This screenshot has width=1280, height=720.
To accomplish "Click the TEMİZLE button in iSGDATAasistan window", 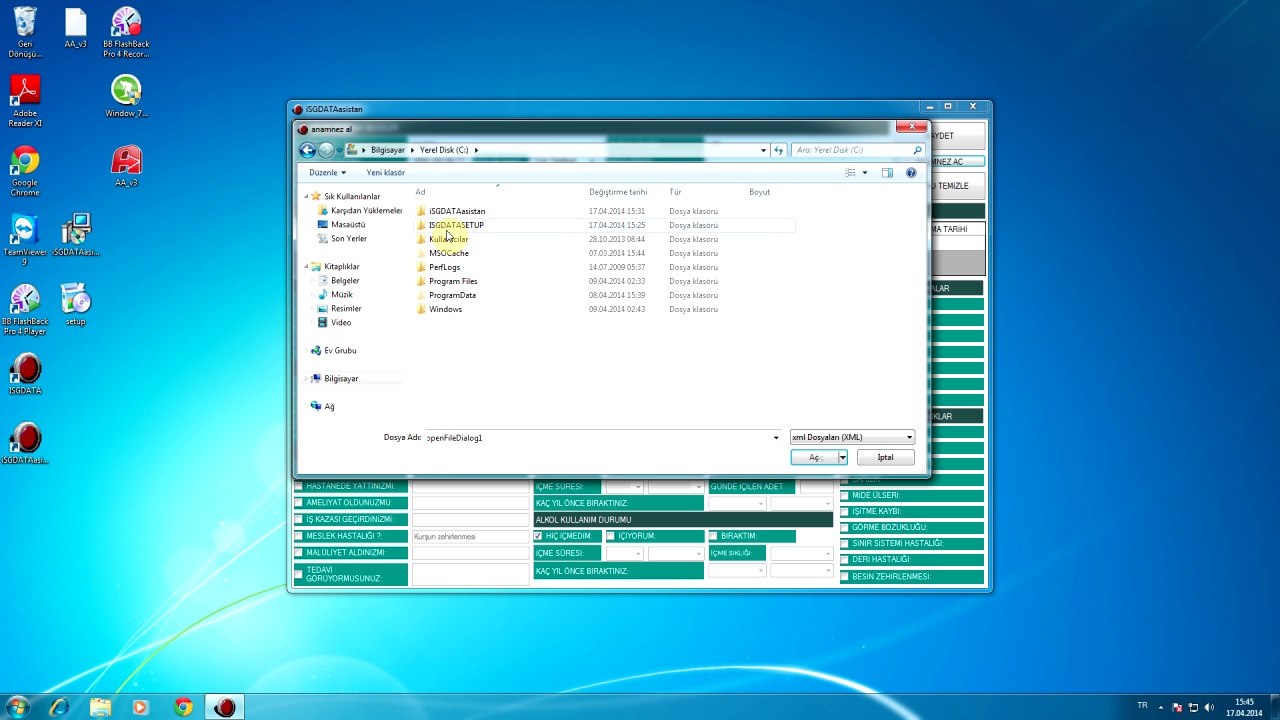I will tap(957, 186).
